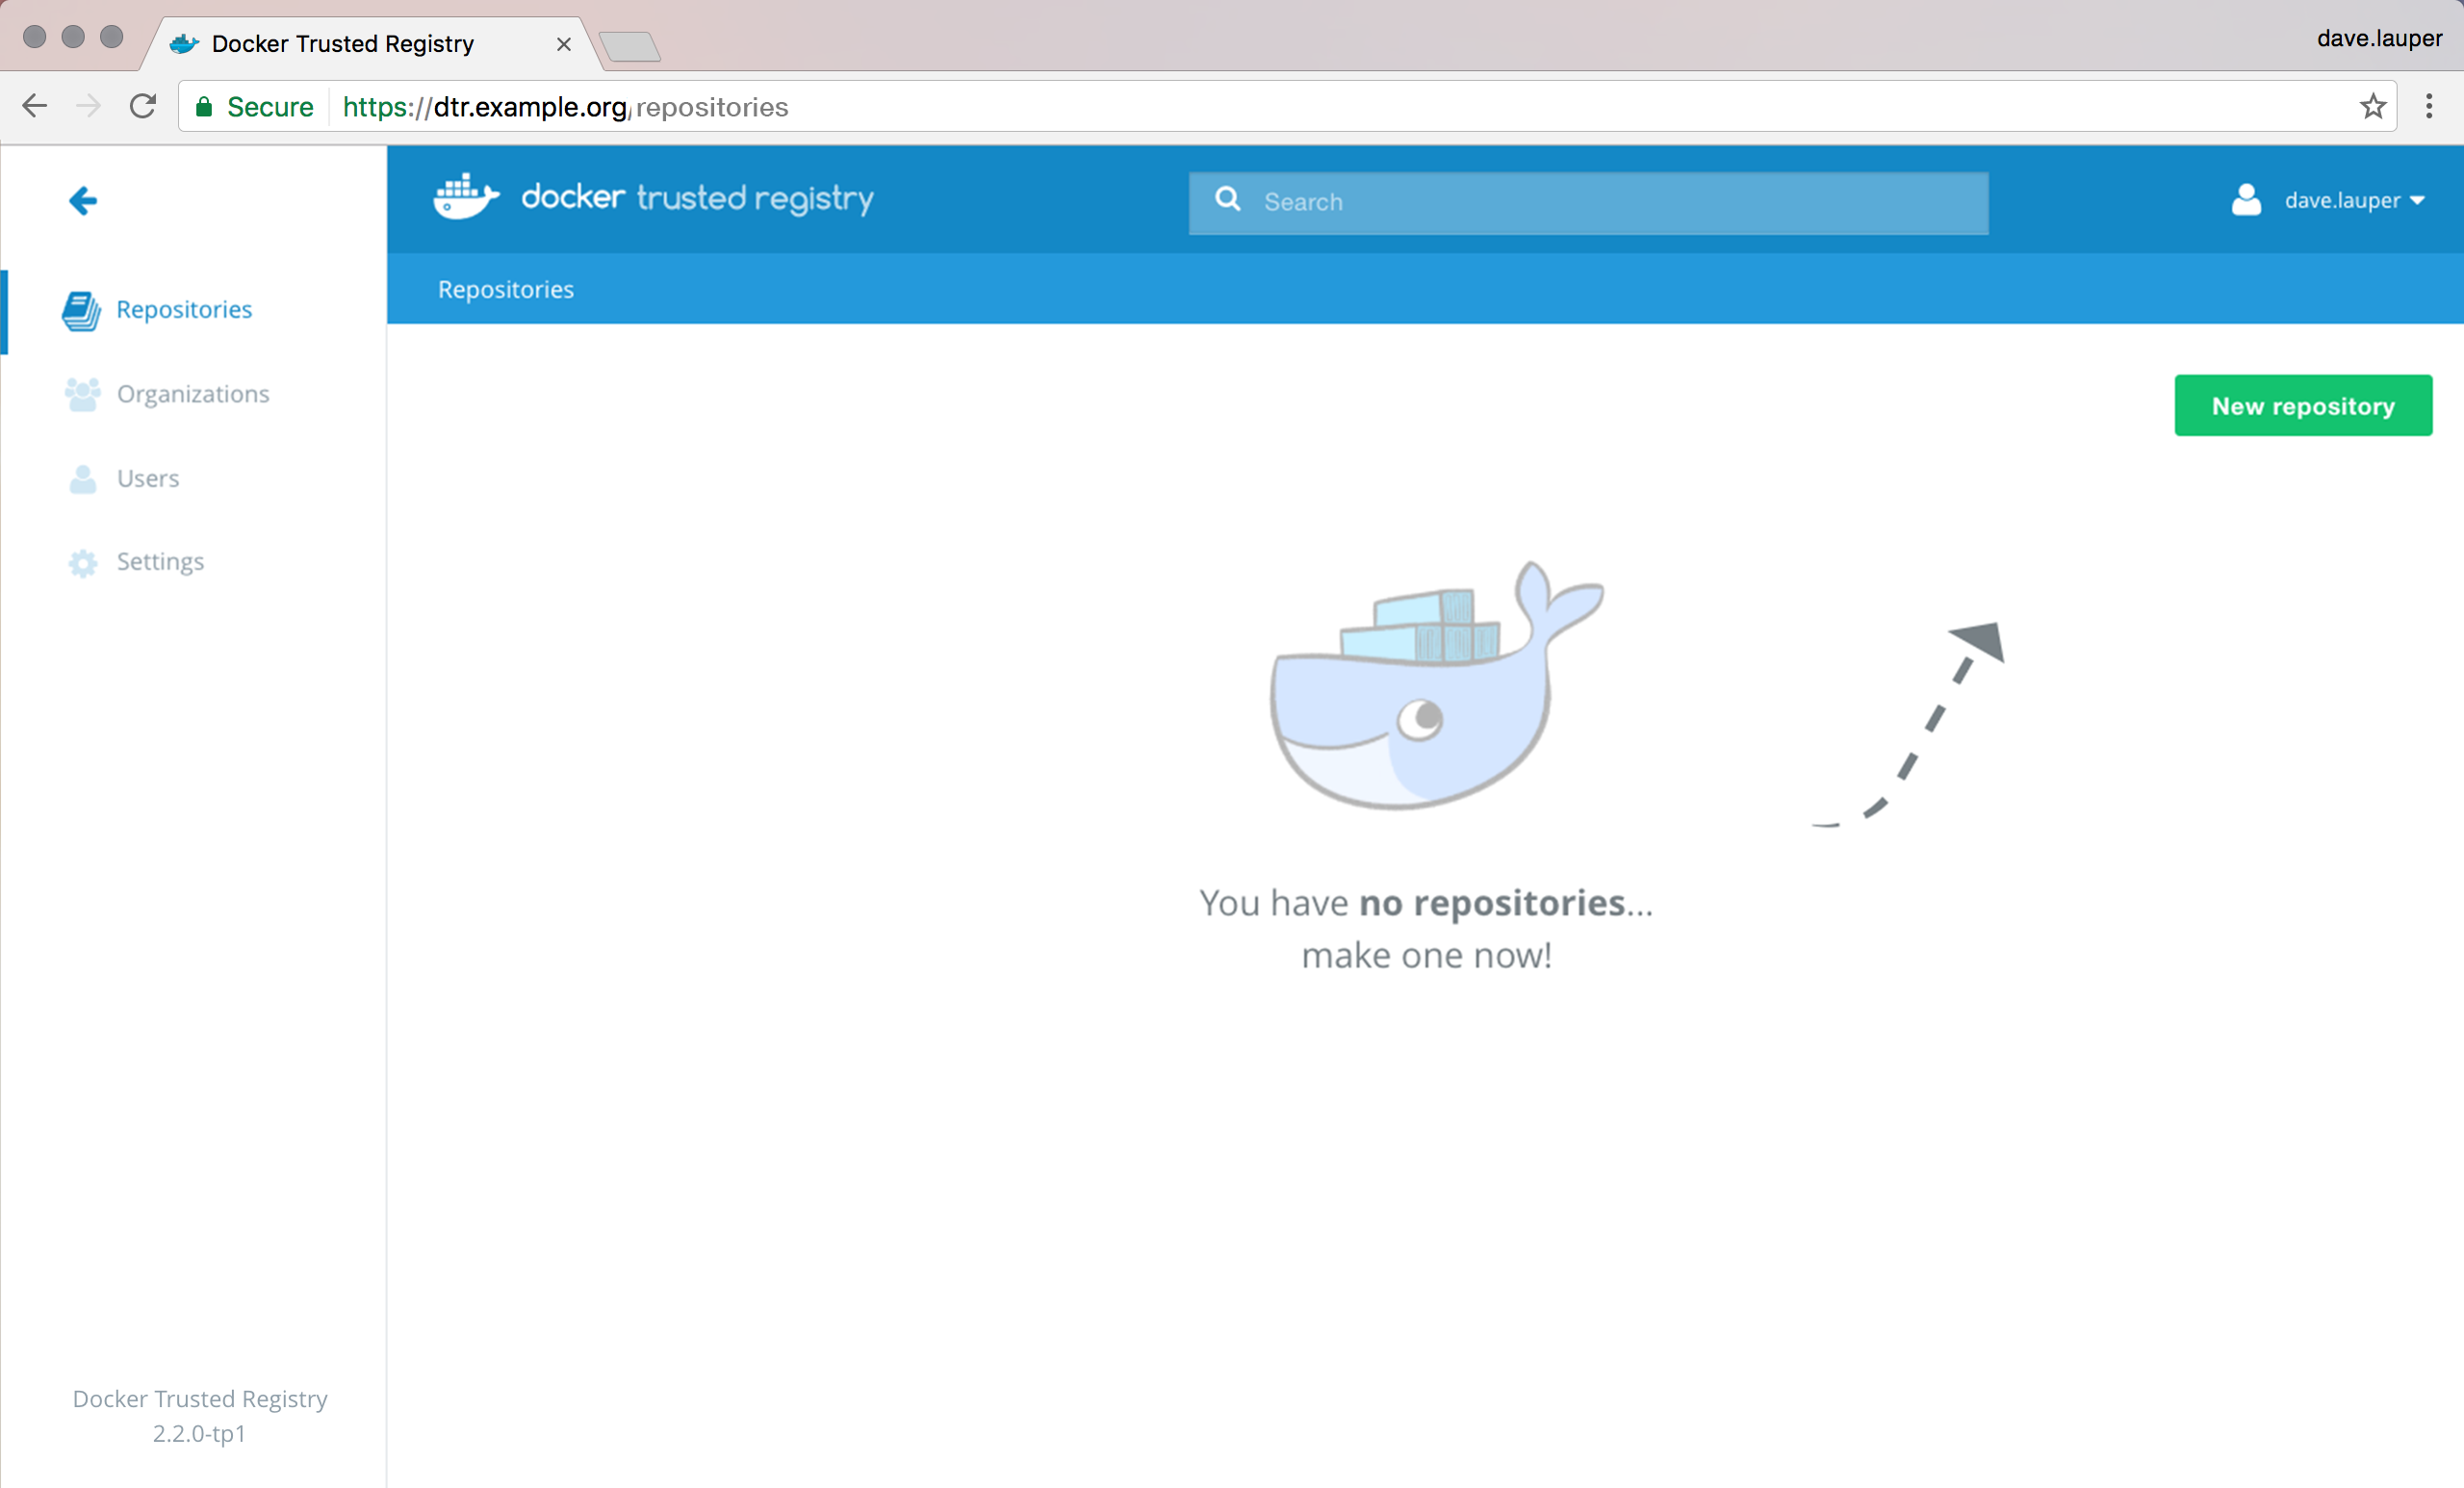Click the Repositories breadcrumb link
The height and width of the screenshot is (1488, 2464).
click(506, 290)
